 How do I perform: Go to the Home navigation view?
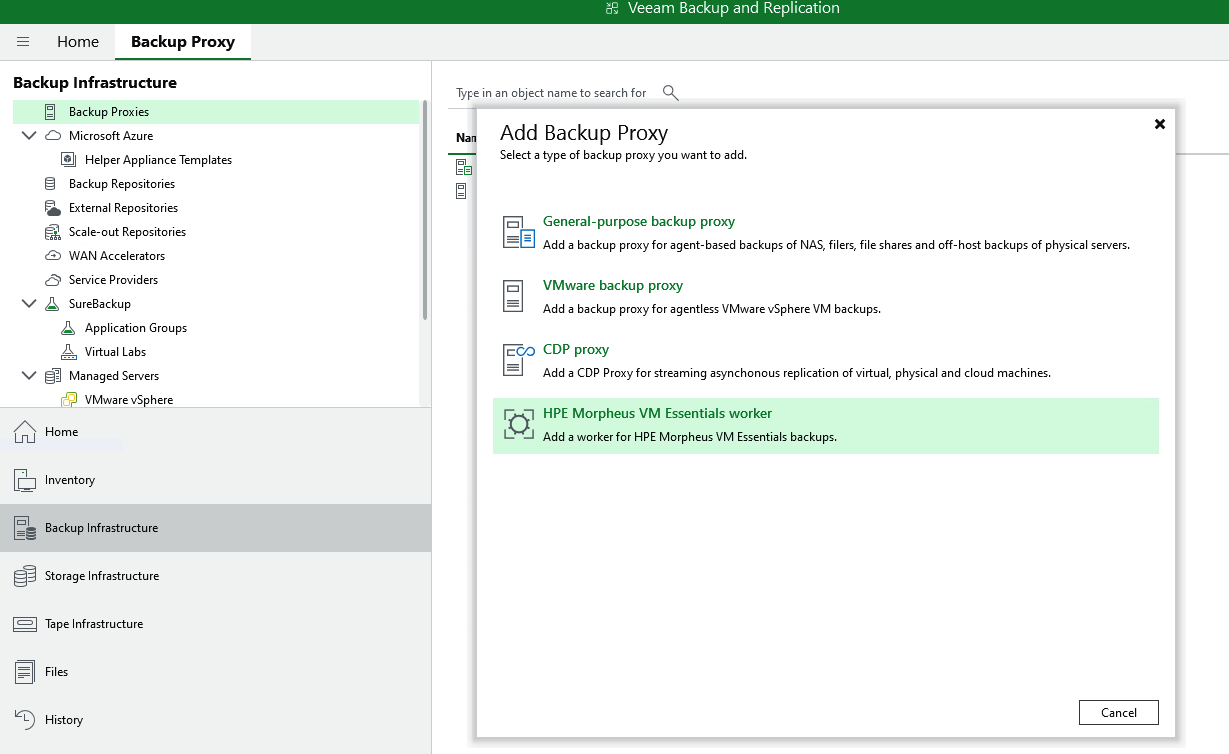[215, 432]
